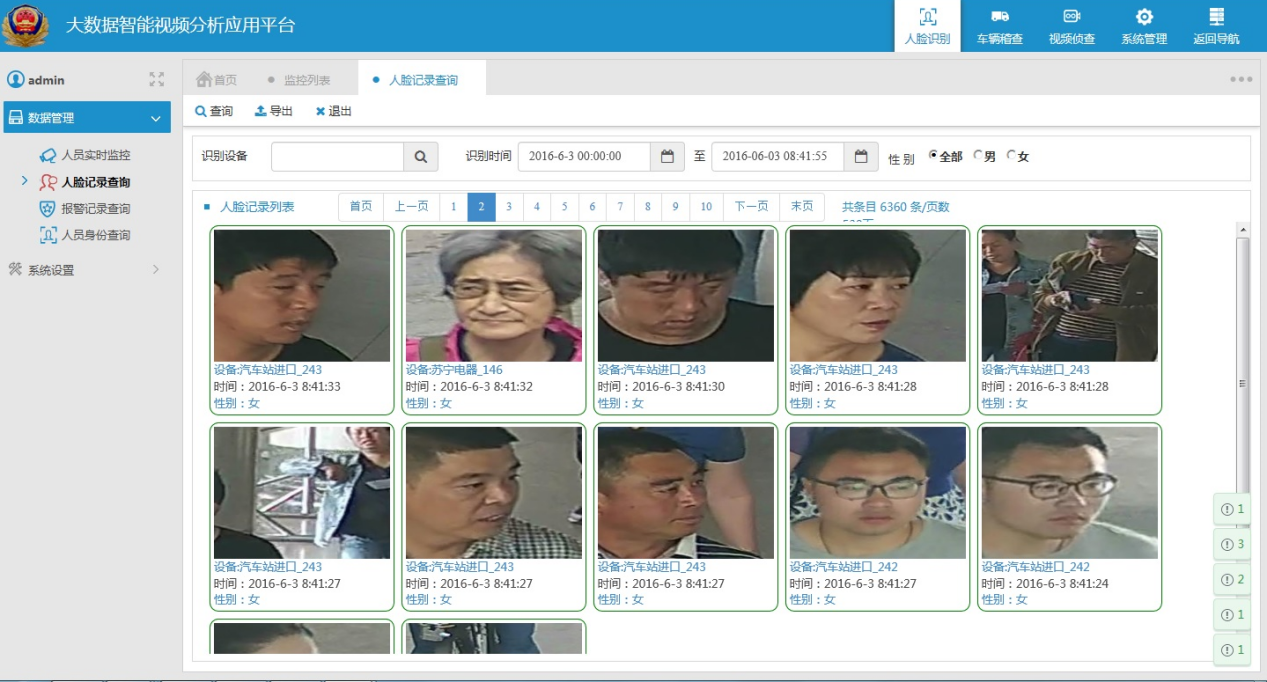Viewport: 1267px width, 682px height.
Task: Open 系统管理 system management gear icon
Action: pos(1144,18)
